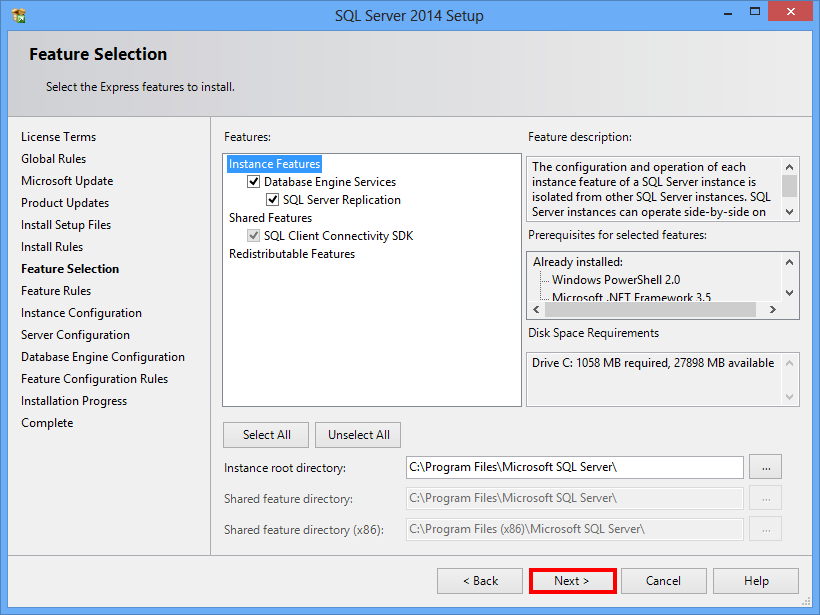This screenshot has height=615, width=820.
Task: Go to the Next setup page
Action: click(x=572, y=581)
